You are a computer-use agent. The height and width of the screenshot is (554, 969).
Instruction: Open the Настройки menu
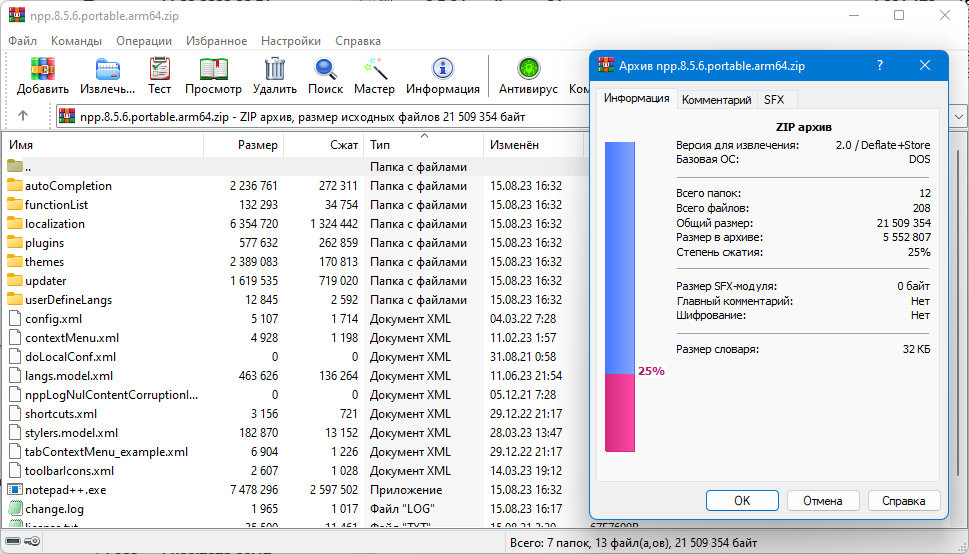click(290, 41)
